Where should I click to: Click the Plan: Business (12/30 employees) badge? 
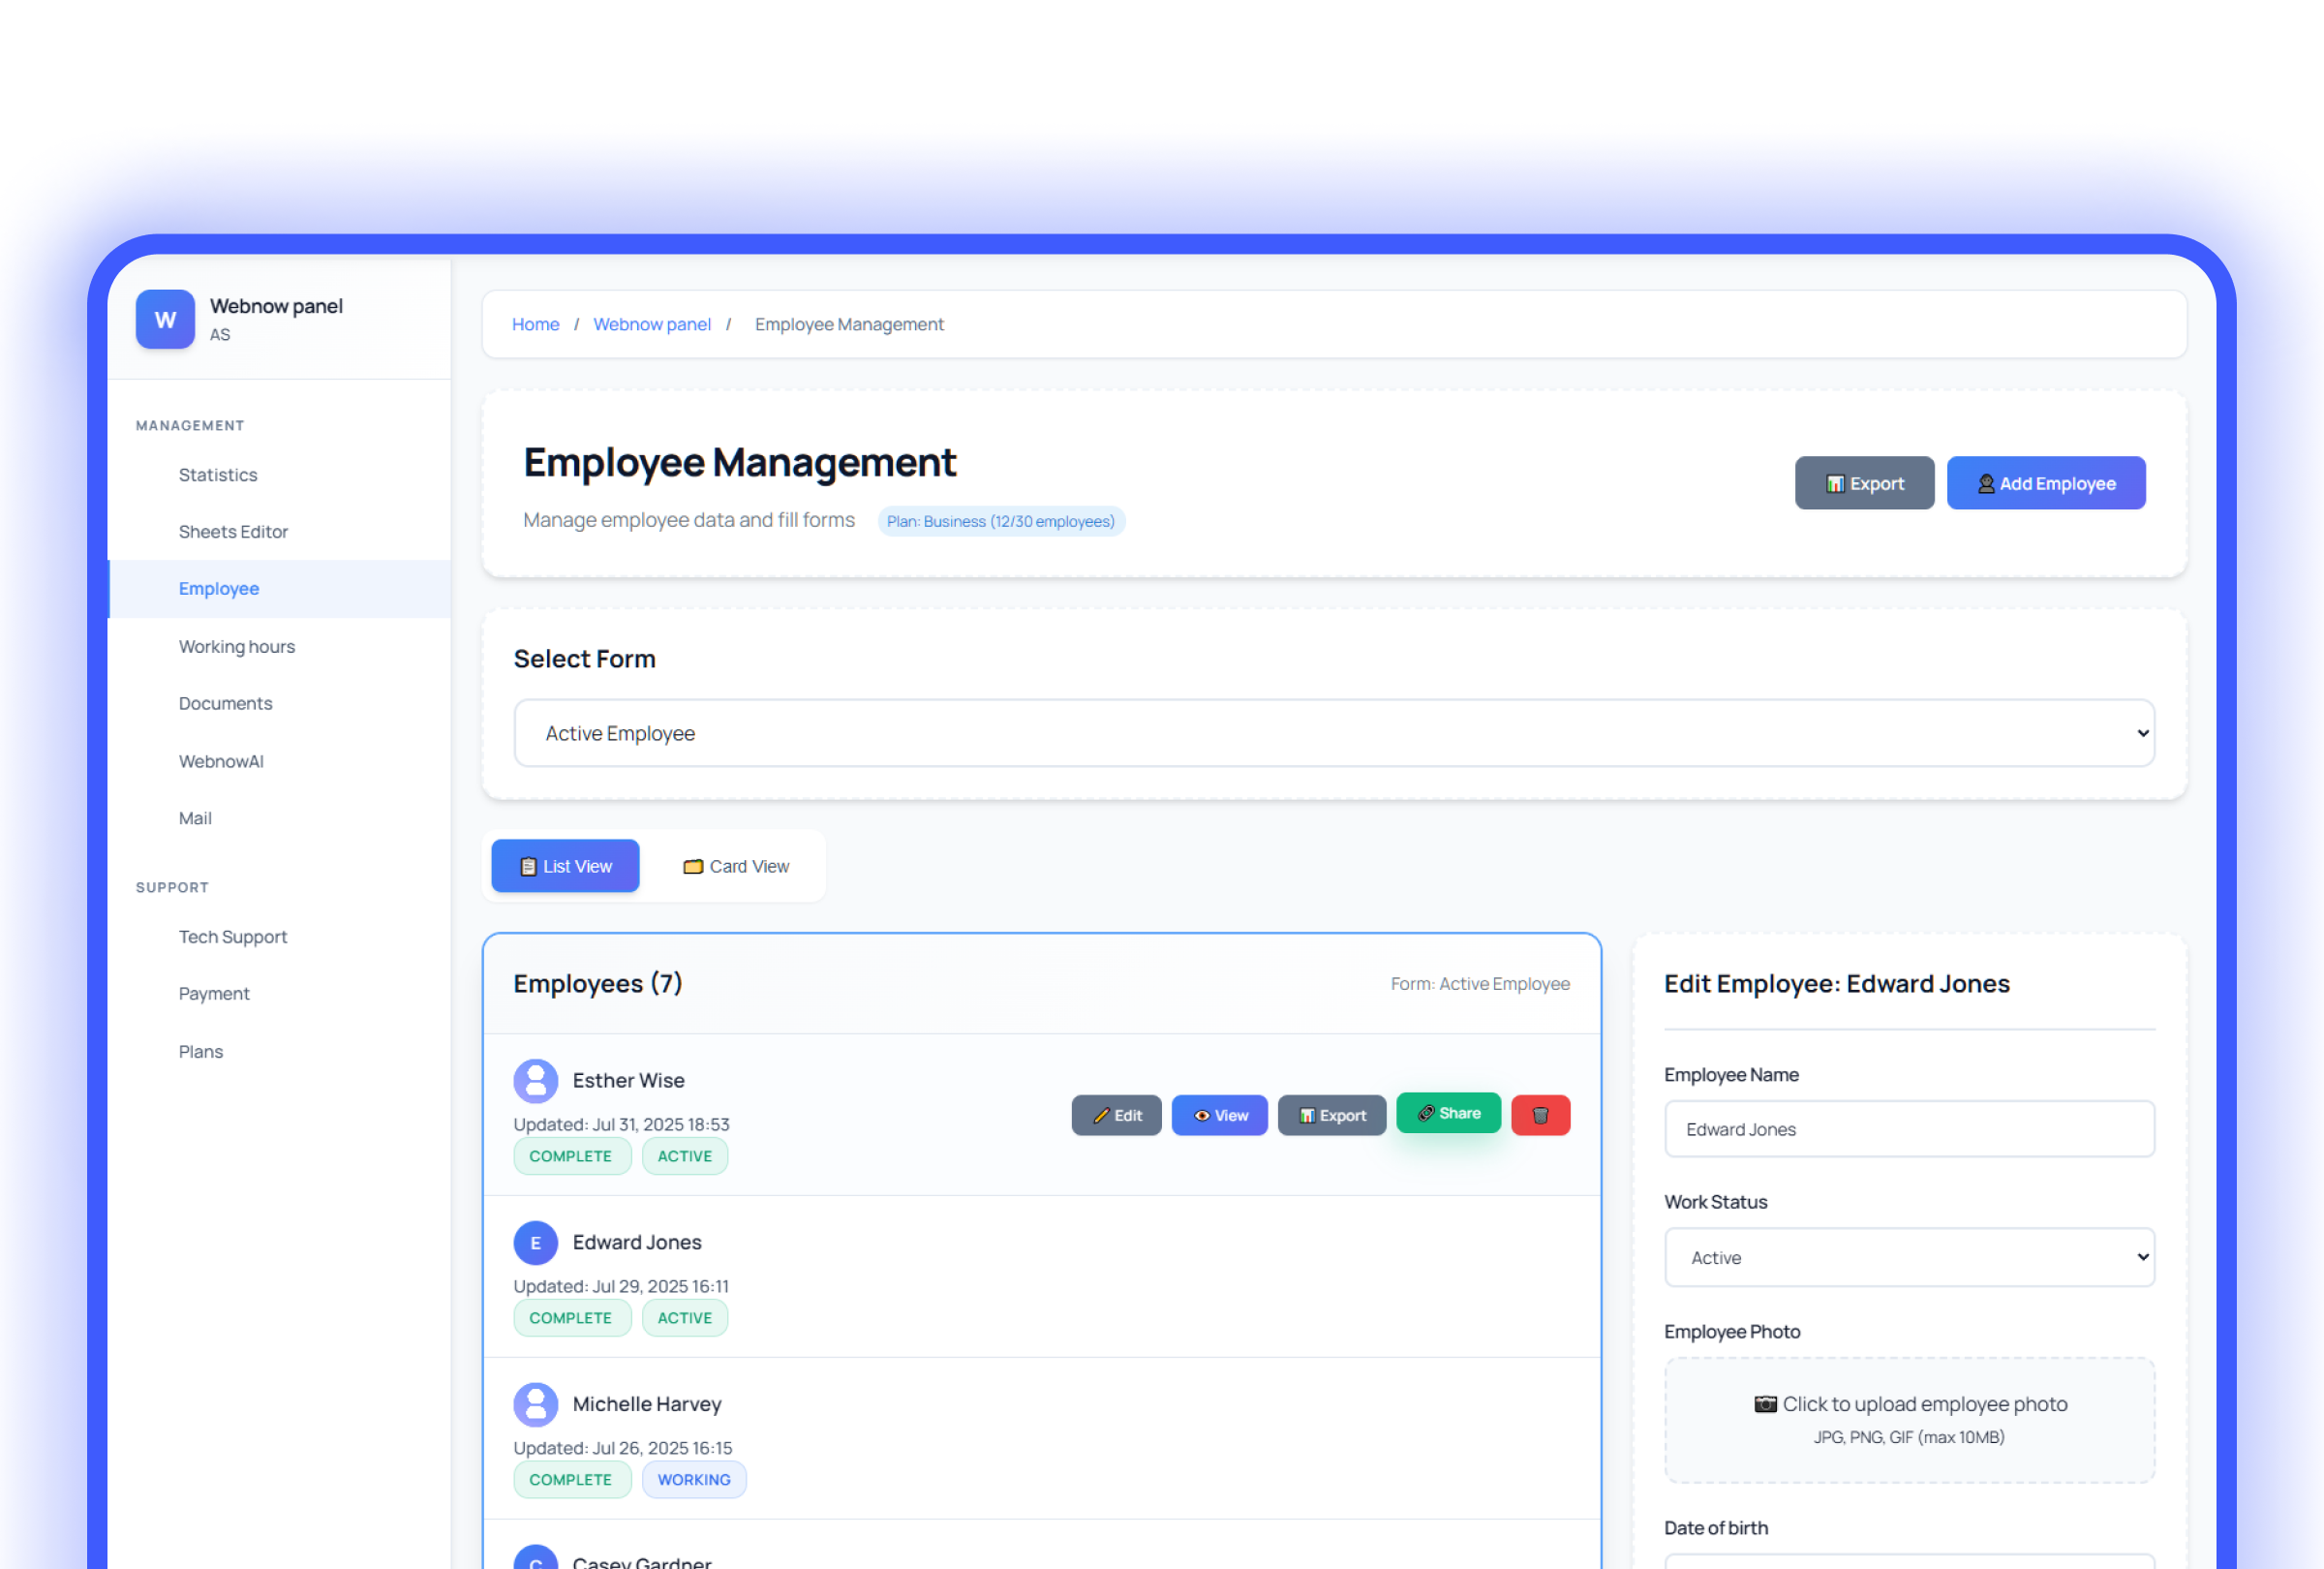[x=1001, y=521]
